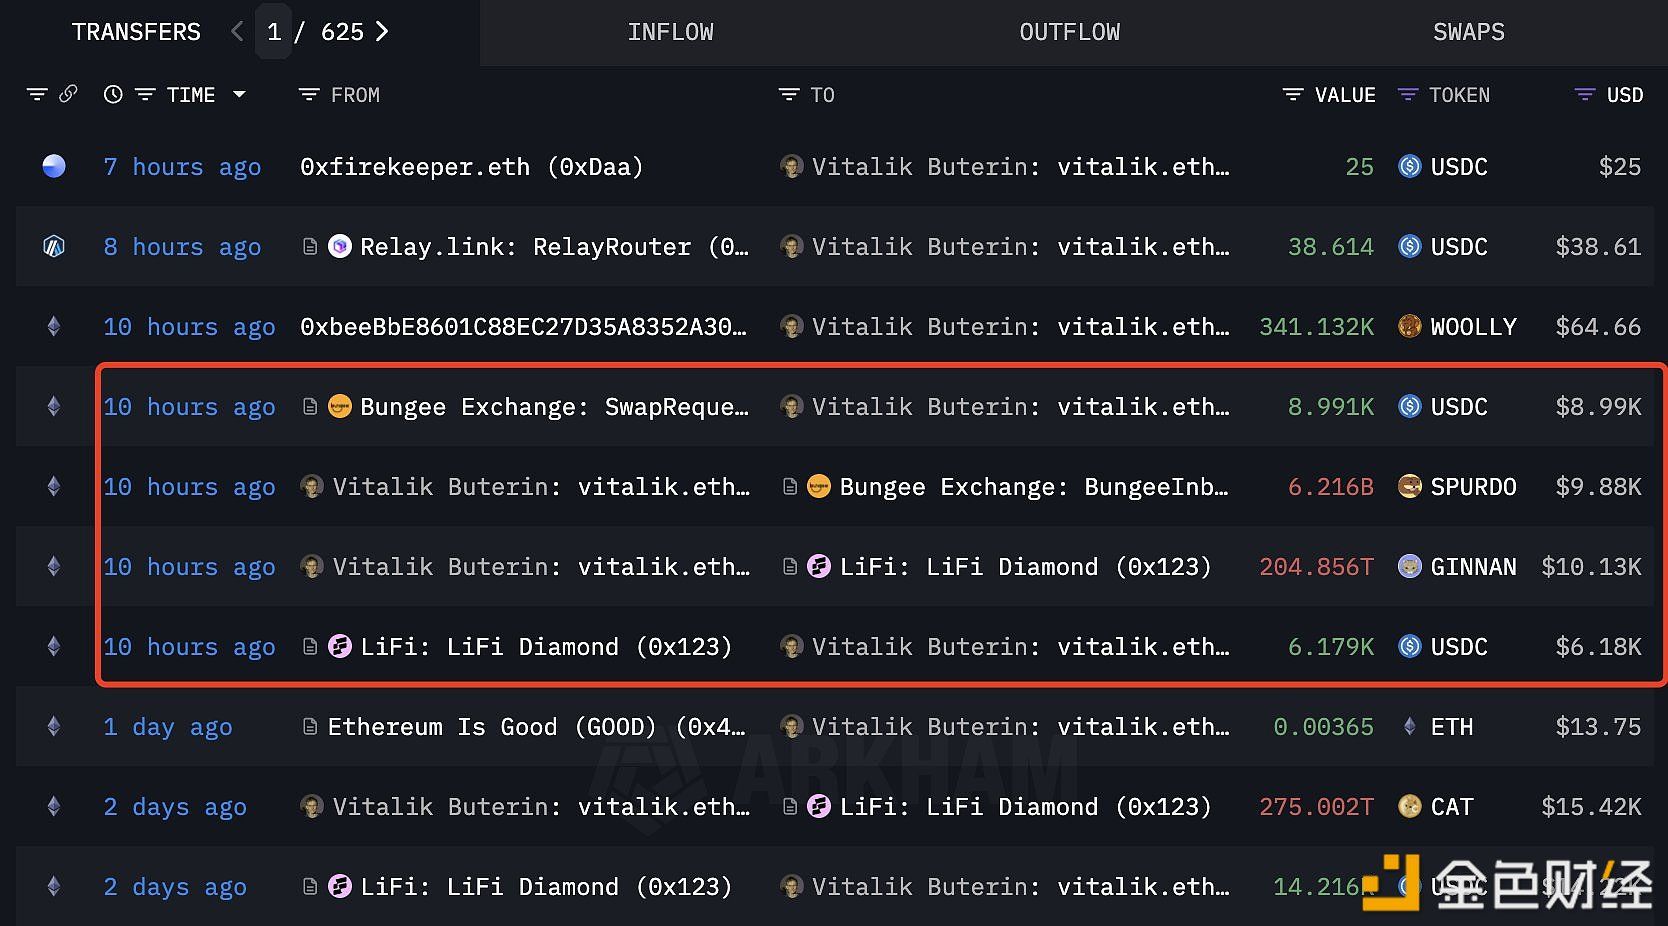The image size is (1668, 926).
Task: Click the Arbitrum chain icon in the second row
Action: coord(54,246)
